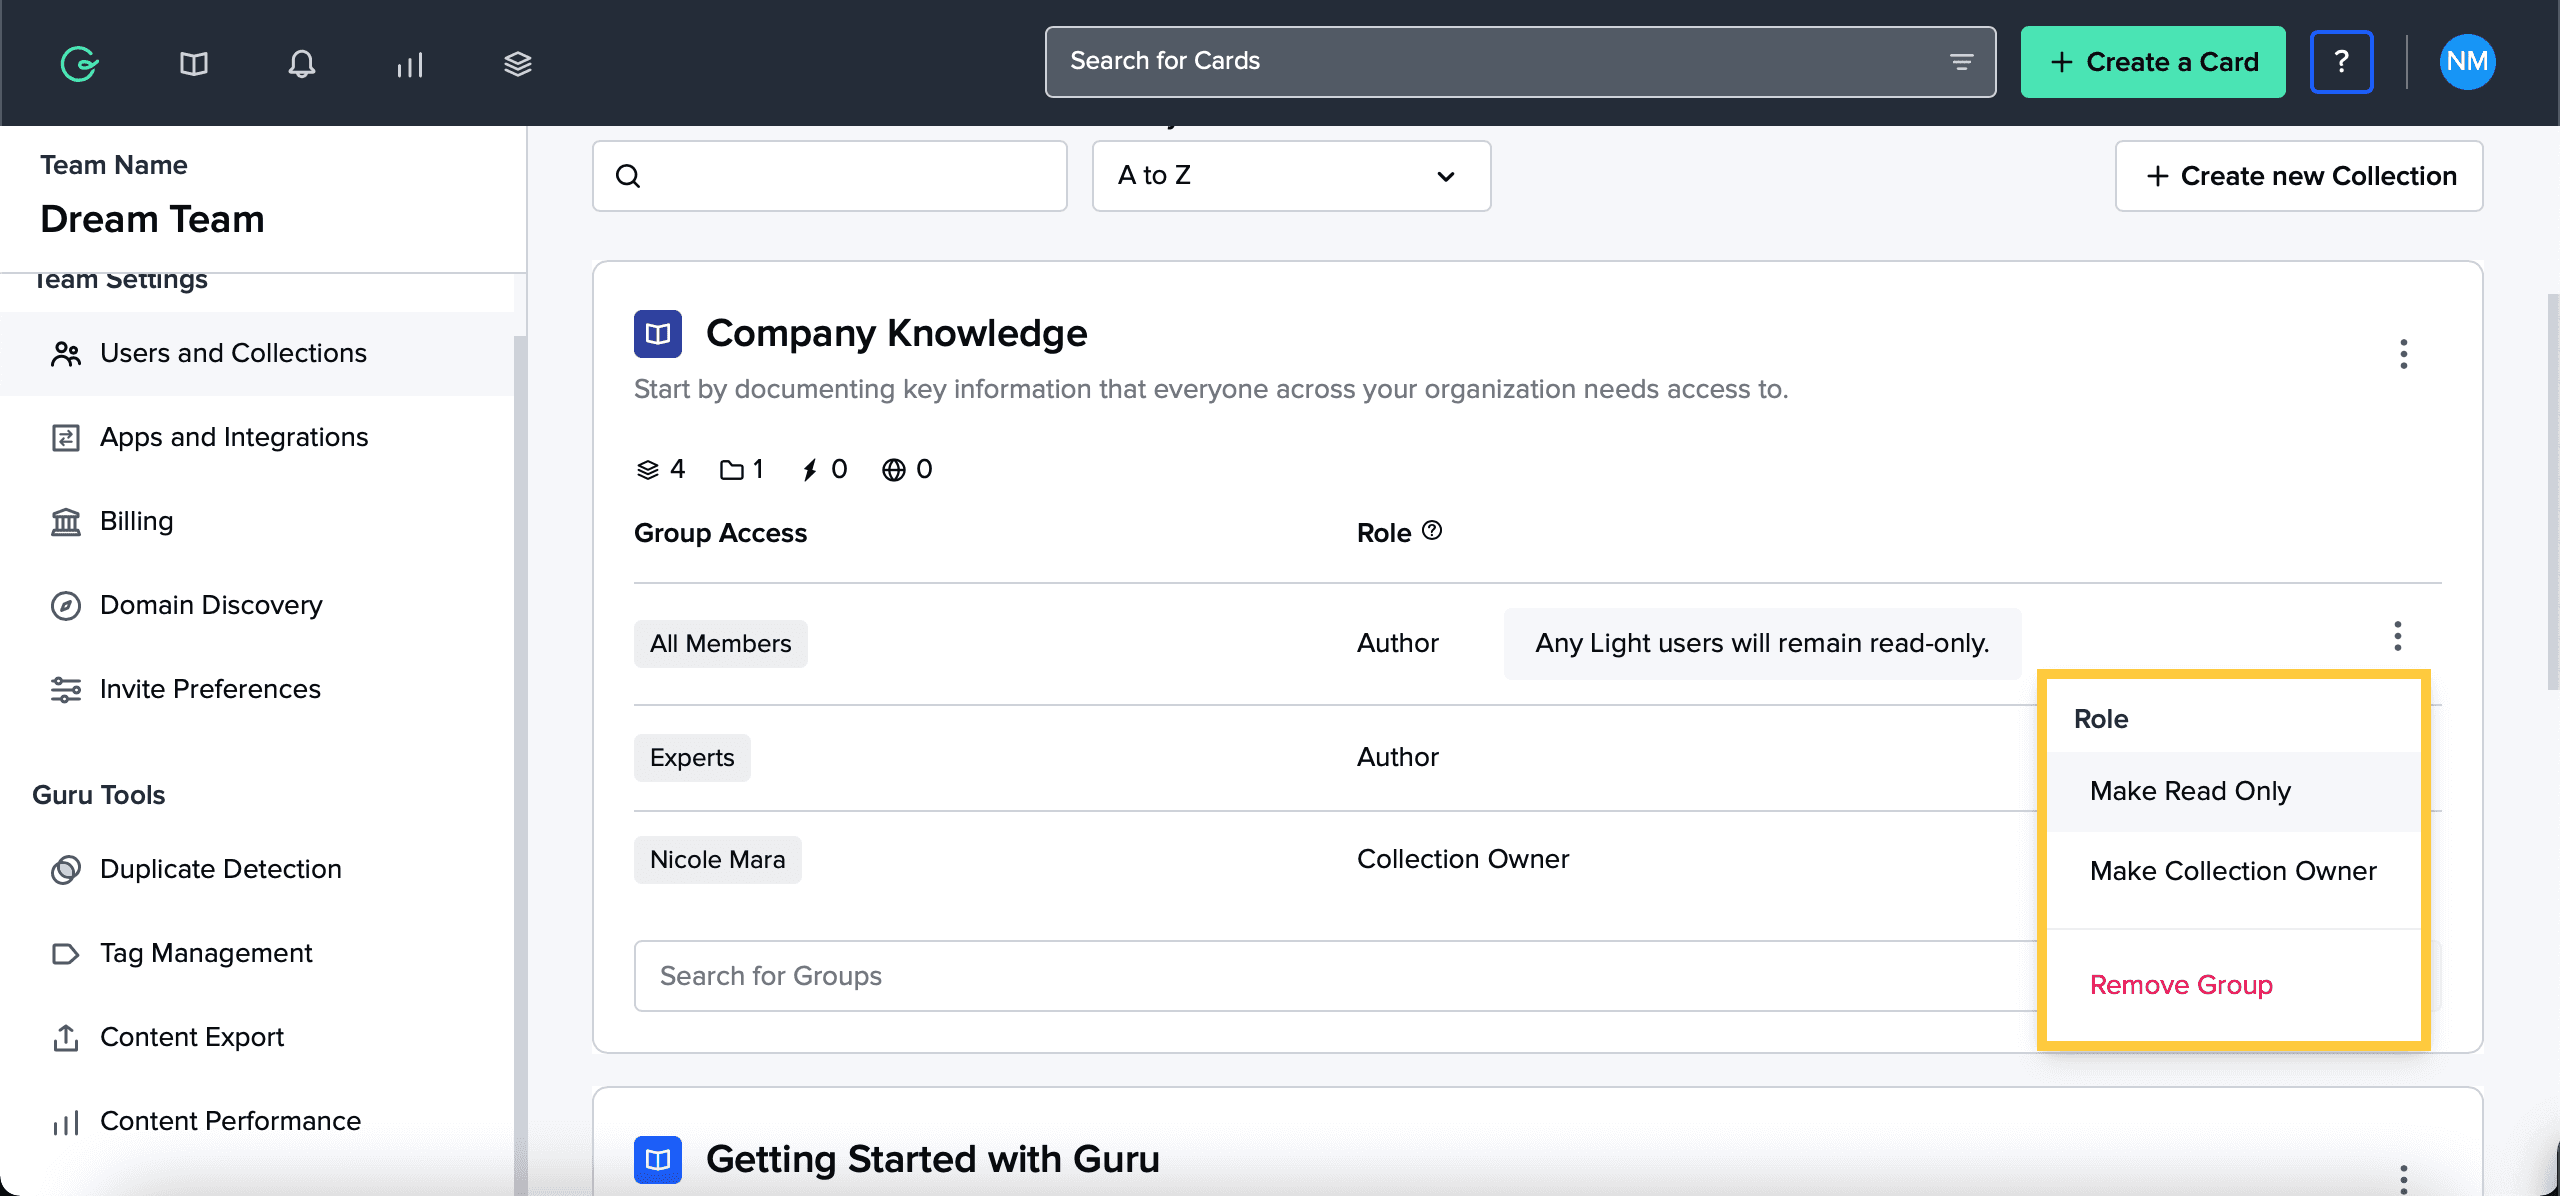2560x1196 pixels.
Task: Click Create new Collection button
Action: [x=2300, y=175]
